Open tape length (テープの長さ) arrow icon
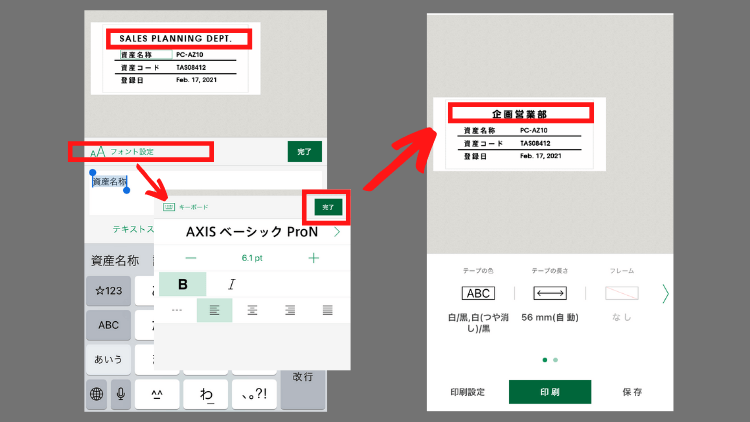This screenshot has height=422, width=750. [550, 293]
